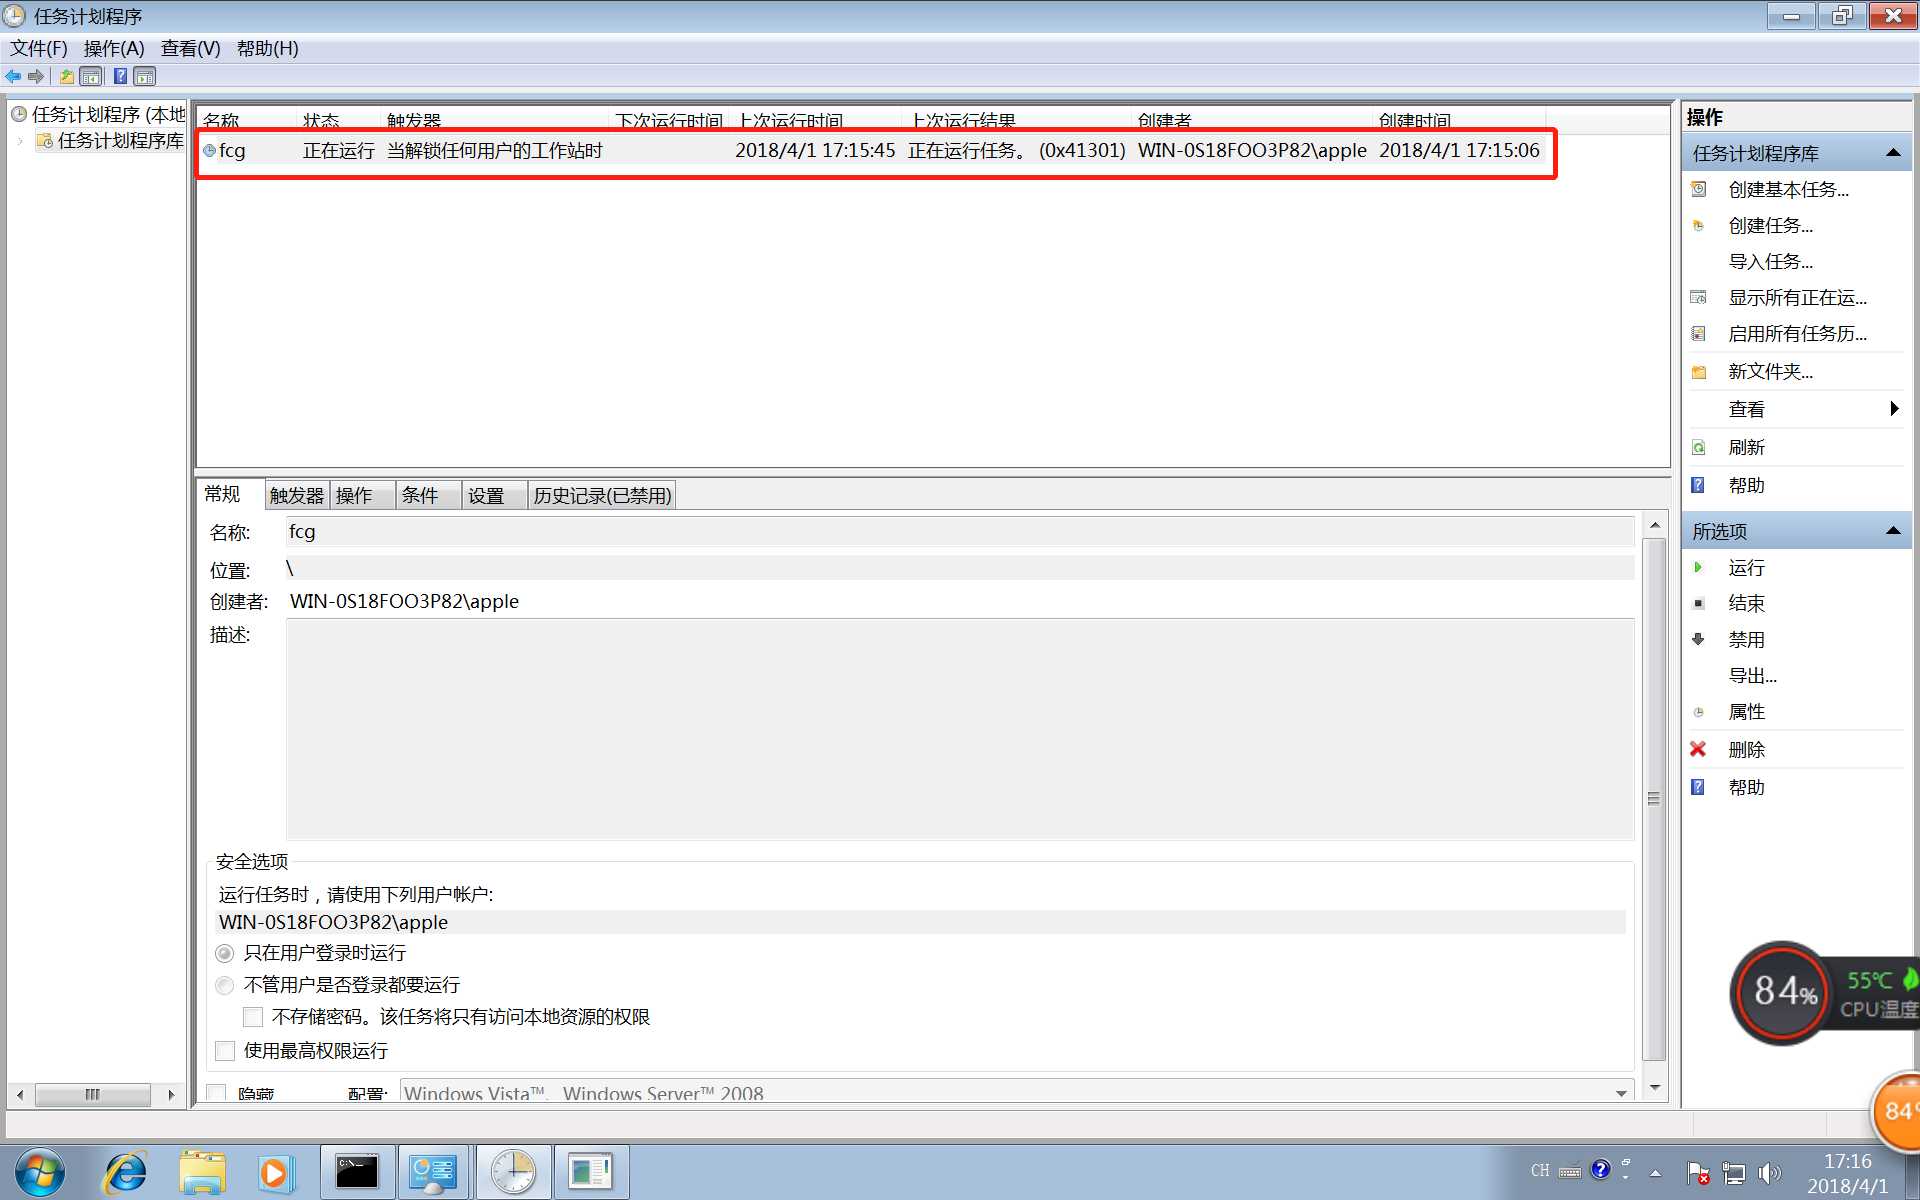This screenshot has height=1200, width=1920.
Task: Click 导入任务... action link
Action: pos(1770,261)
